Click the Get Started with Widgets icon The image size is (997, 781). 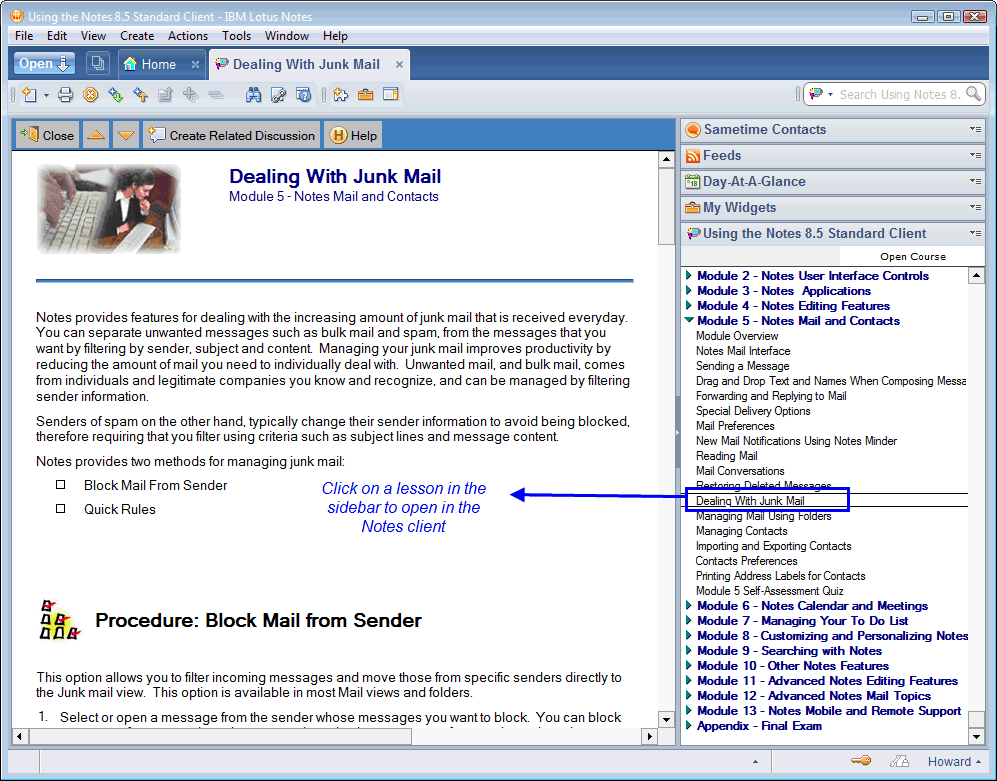pyautogui.click(x=341, y=95)
